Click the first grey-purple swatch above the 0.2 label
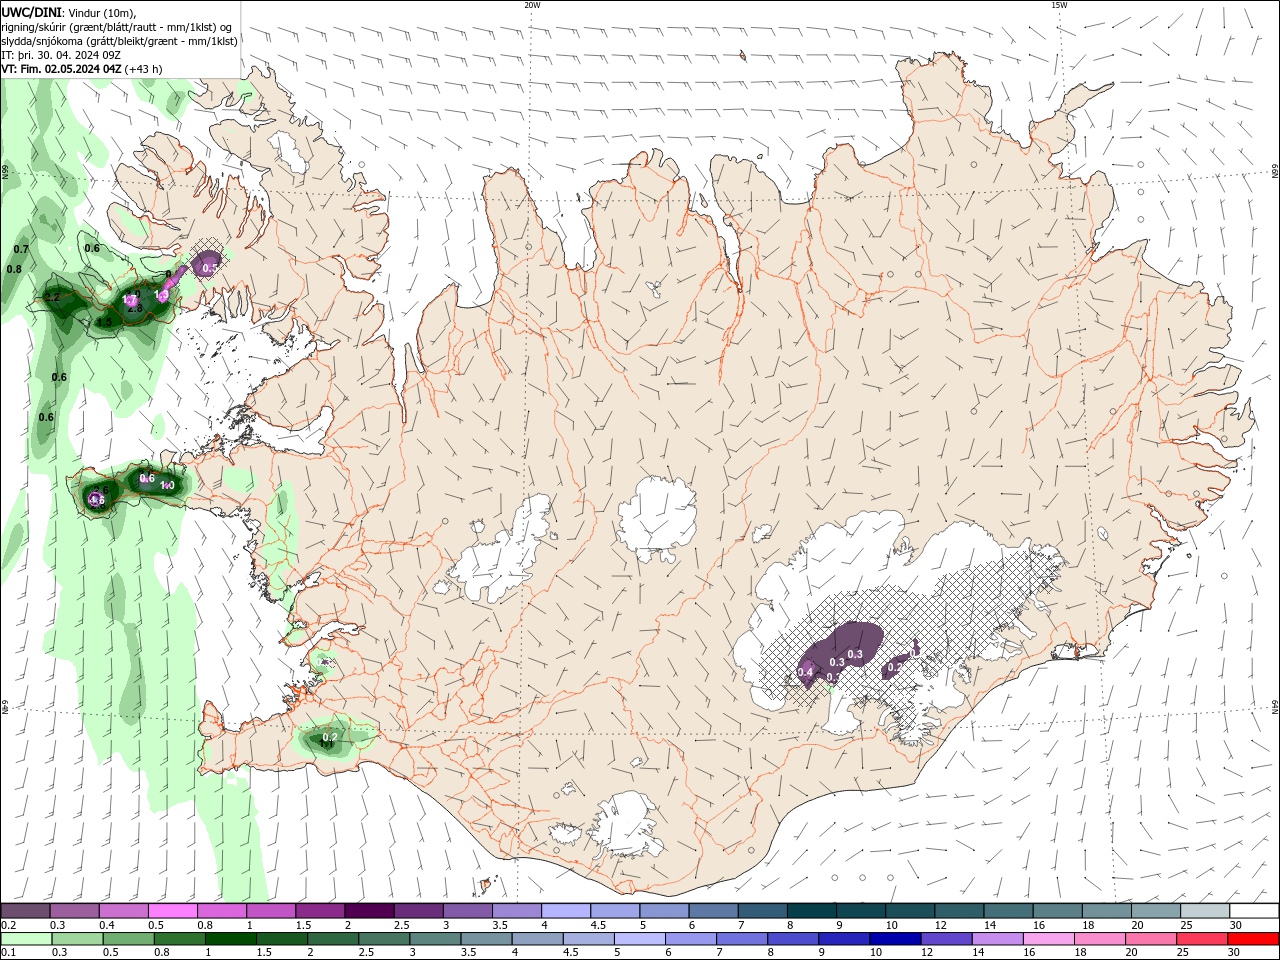The width and height of the screenshot is (1280, 960). pos(25,911)
